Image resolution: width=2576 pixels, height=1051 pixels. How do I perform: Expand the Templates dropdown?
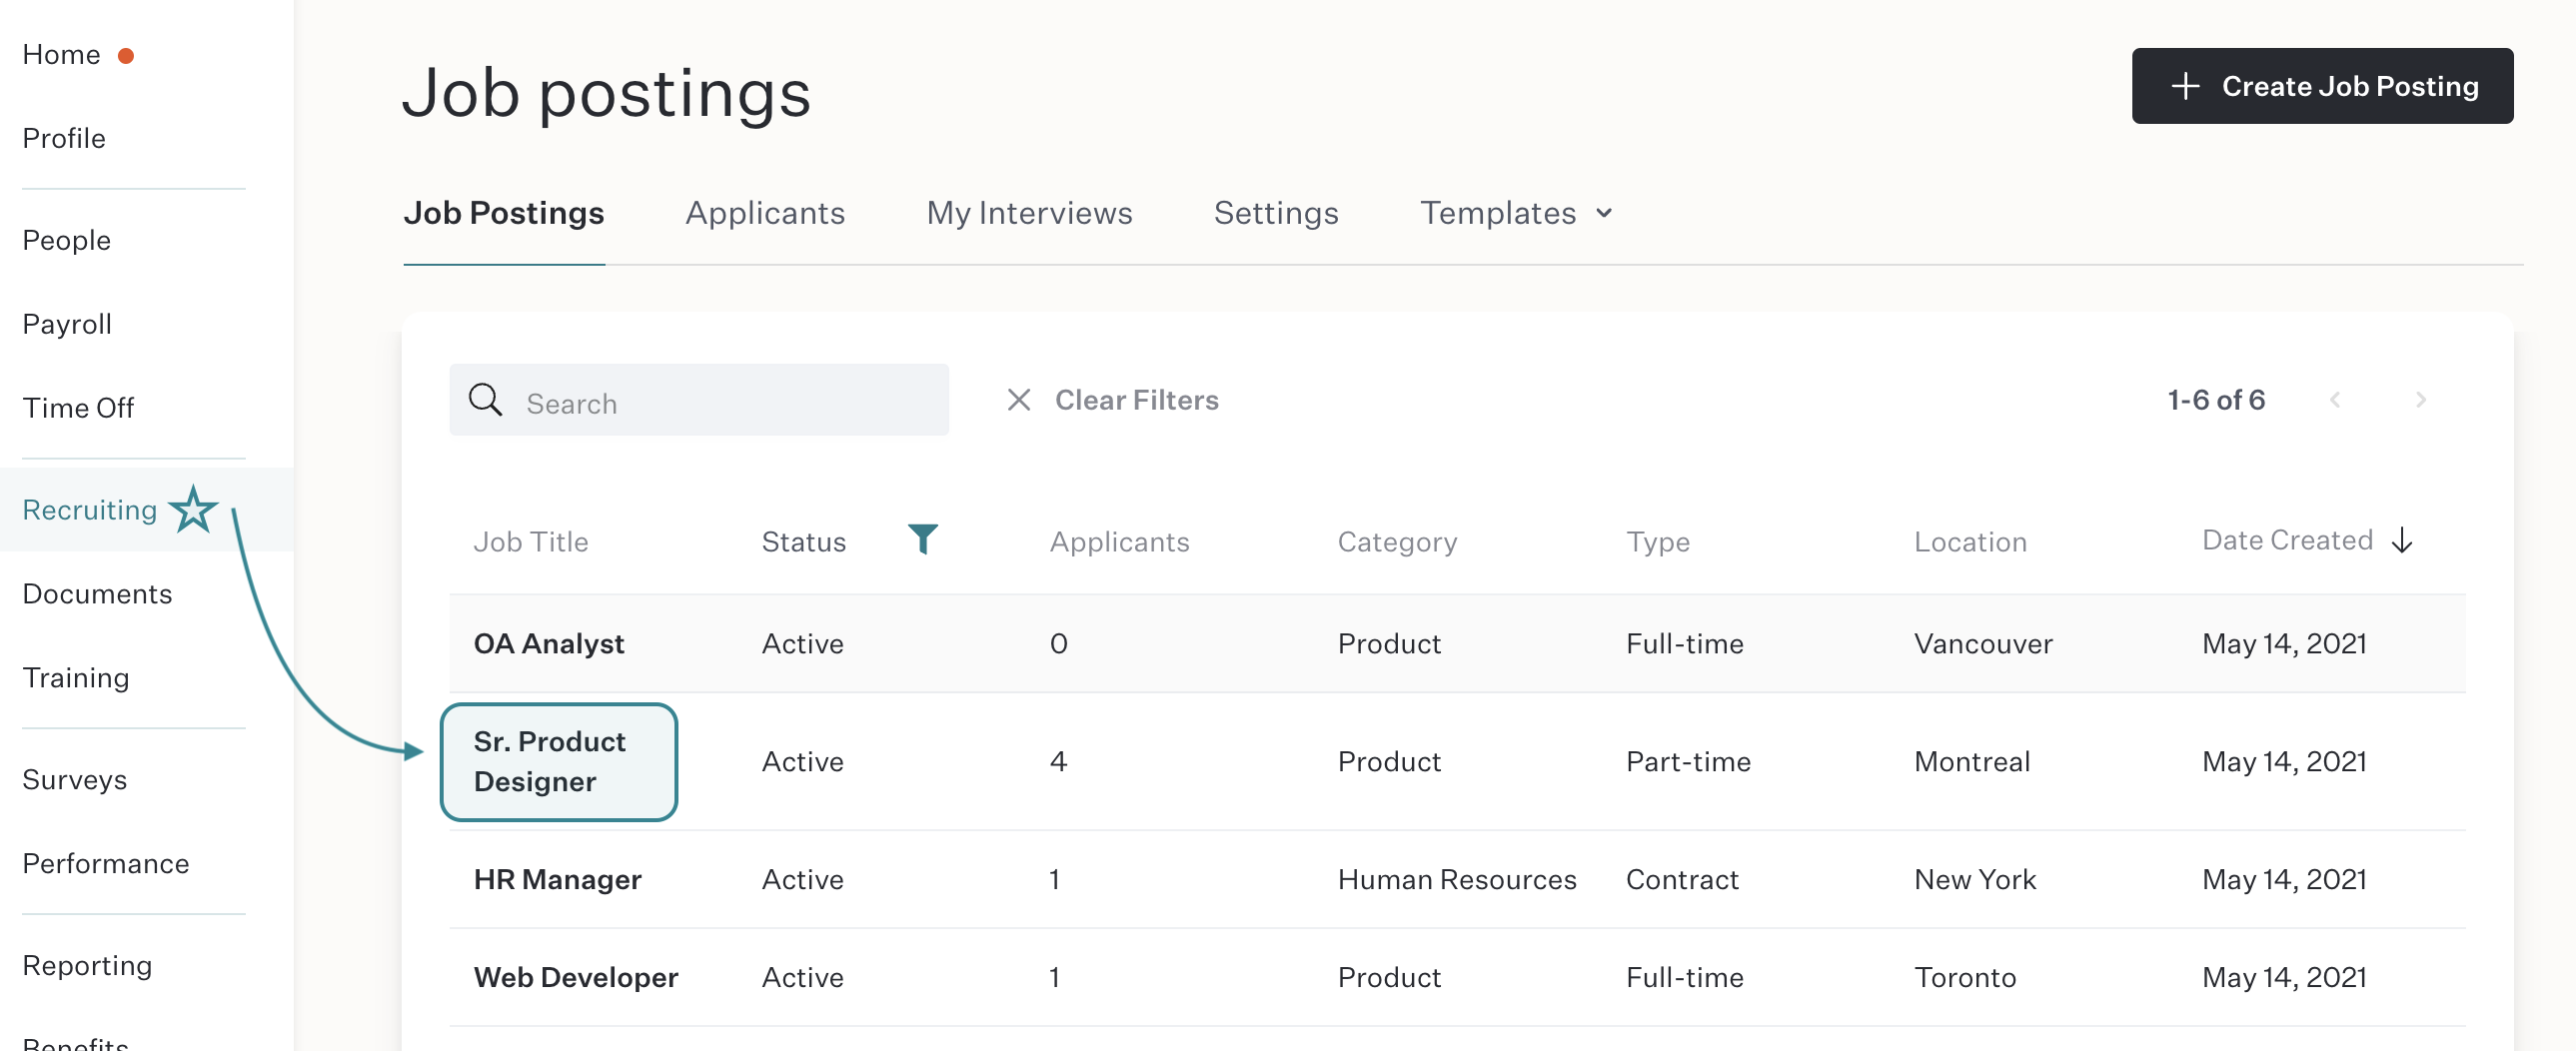(1516, 213)
